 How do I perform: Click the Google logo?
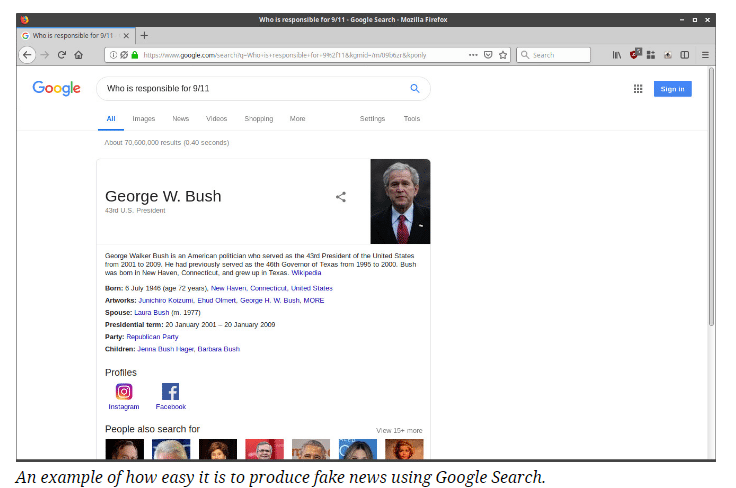[x=56, y=88]
